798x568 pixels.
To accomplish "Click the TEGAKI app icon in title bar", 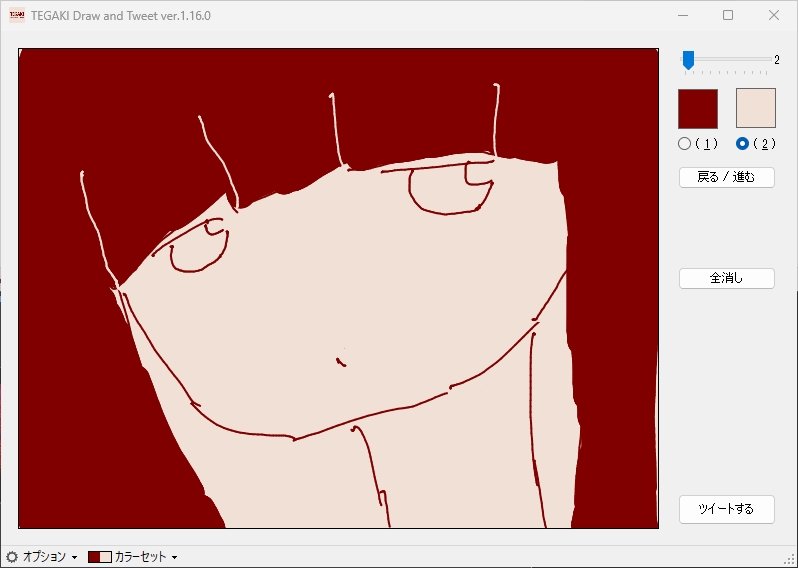I will [17, 16].
